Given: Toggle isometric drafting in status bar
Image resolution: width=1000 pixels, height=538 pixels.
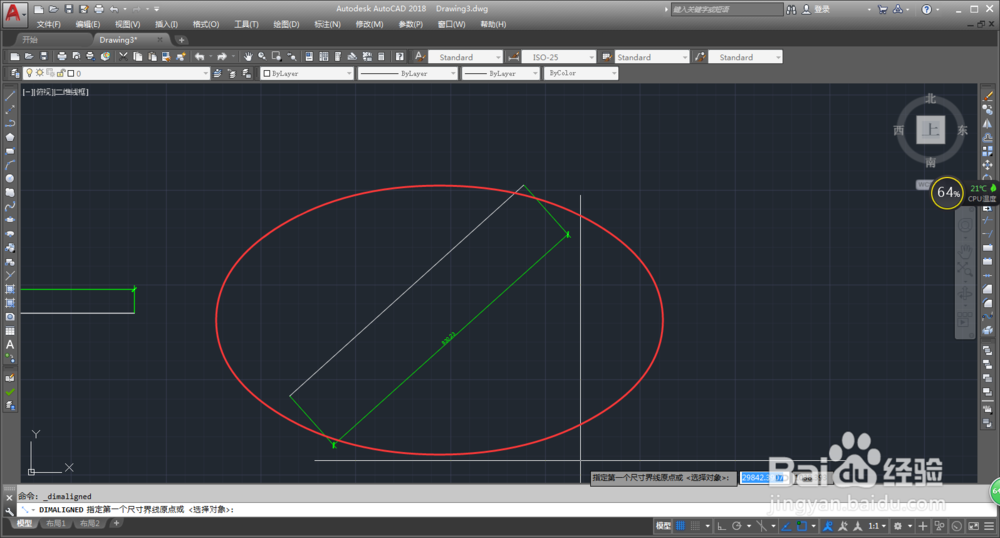Looking at the screenshot, I should [761, 526].
